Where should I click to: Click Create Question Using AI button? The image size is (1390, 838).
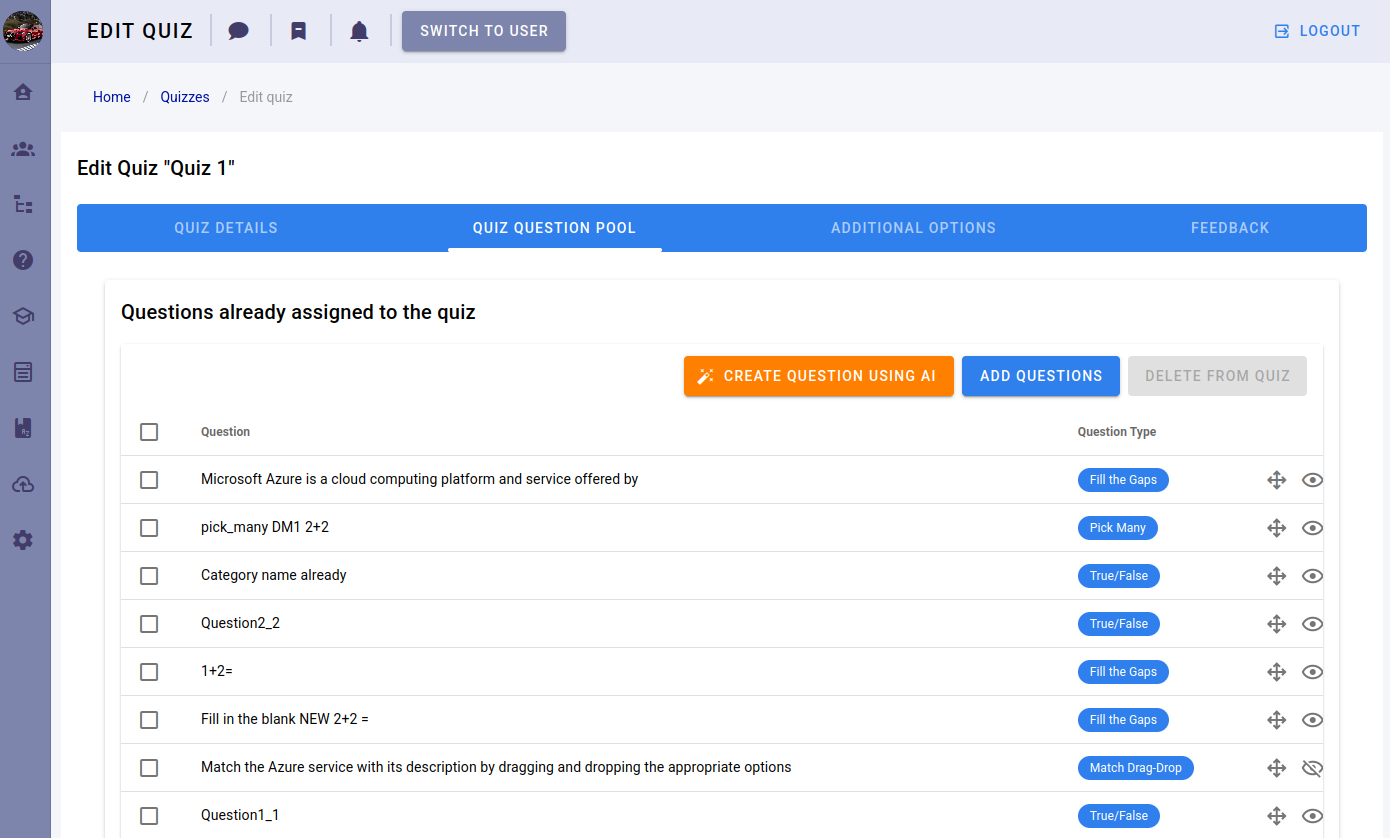(818, 376)
